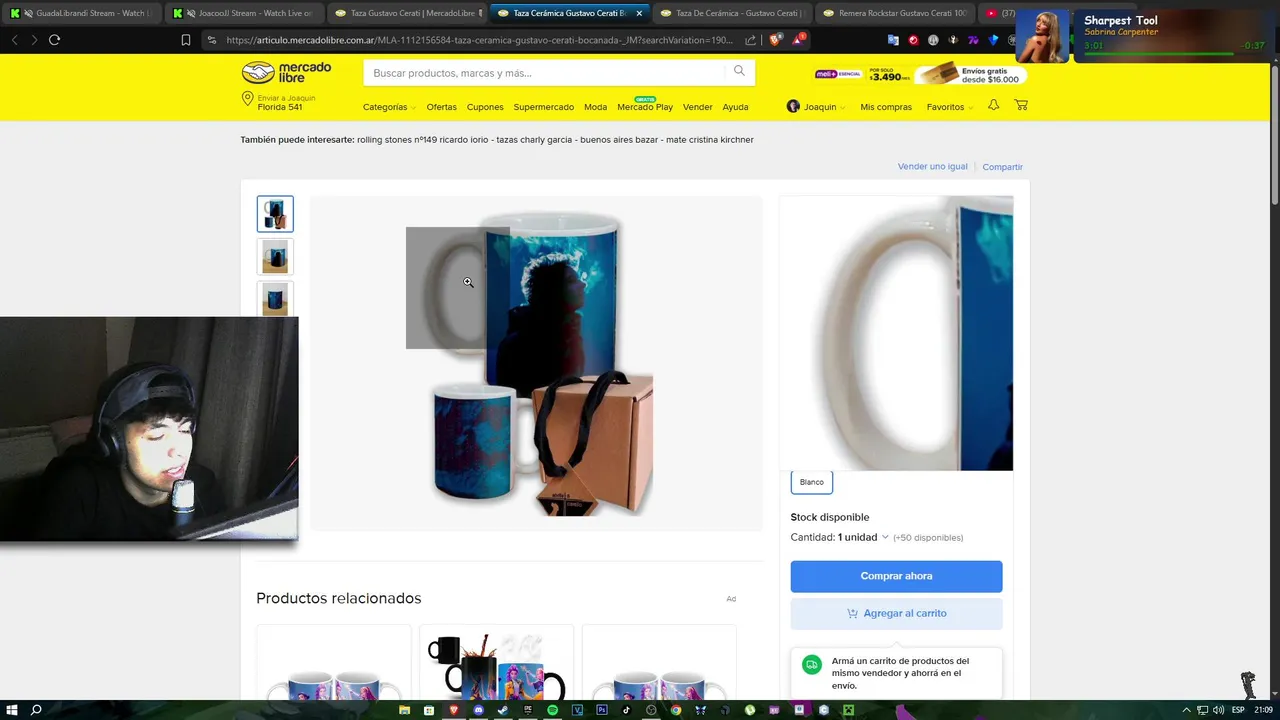The image size is (1280, 720).
Task: Open Ayuda menu item
Action: [x=735, y=107]
